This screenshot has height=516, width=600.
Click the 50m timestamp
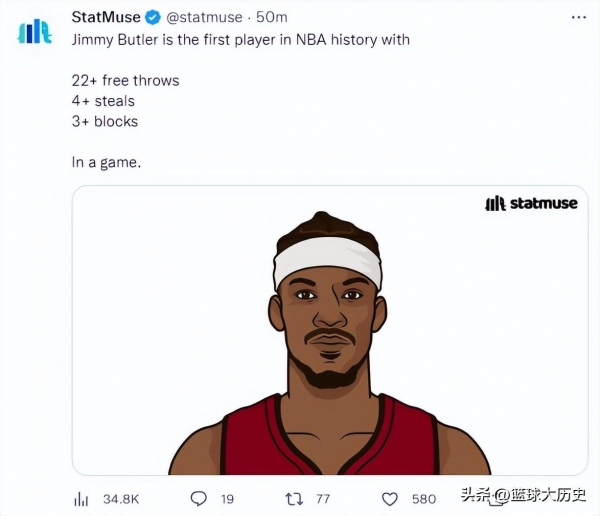coord(272,17)
